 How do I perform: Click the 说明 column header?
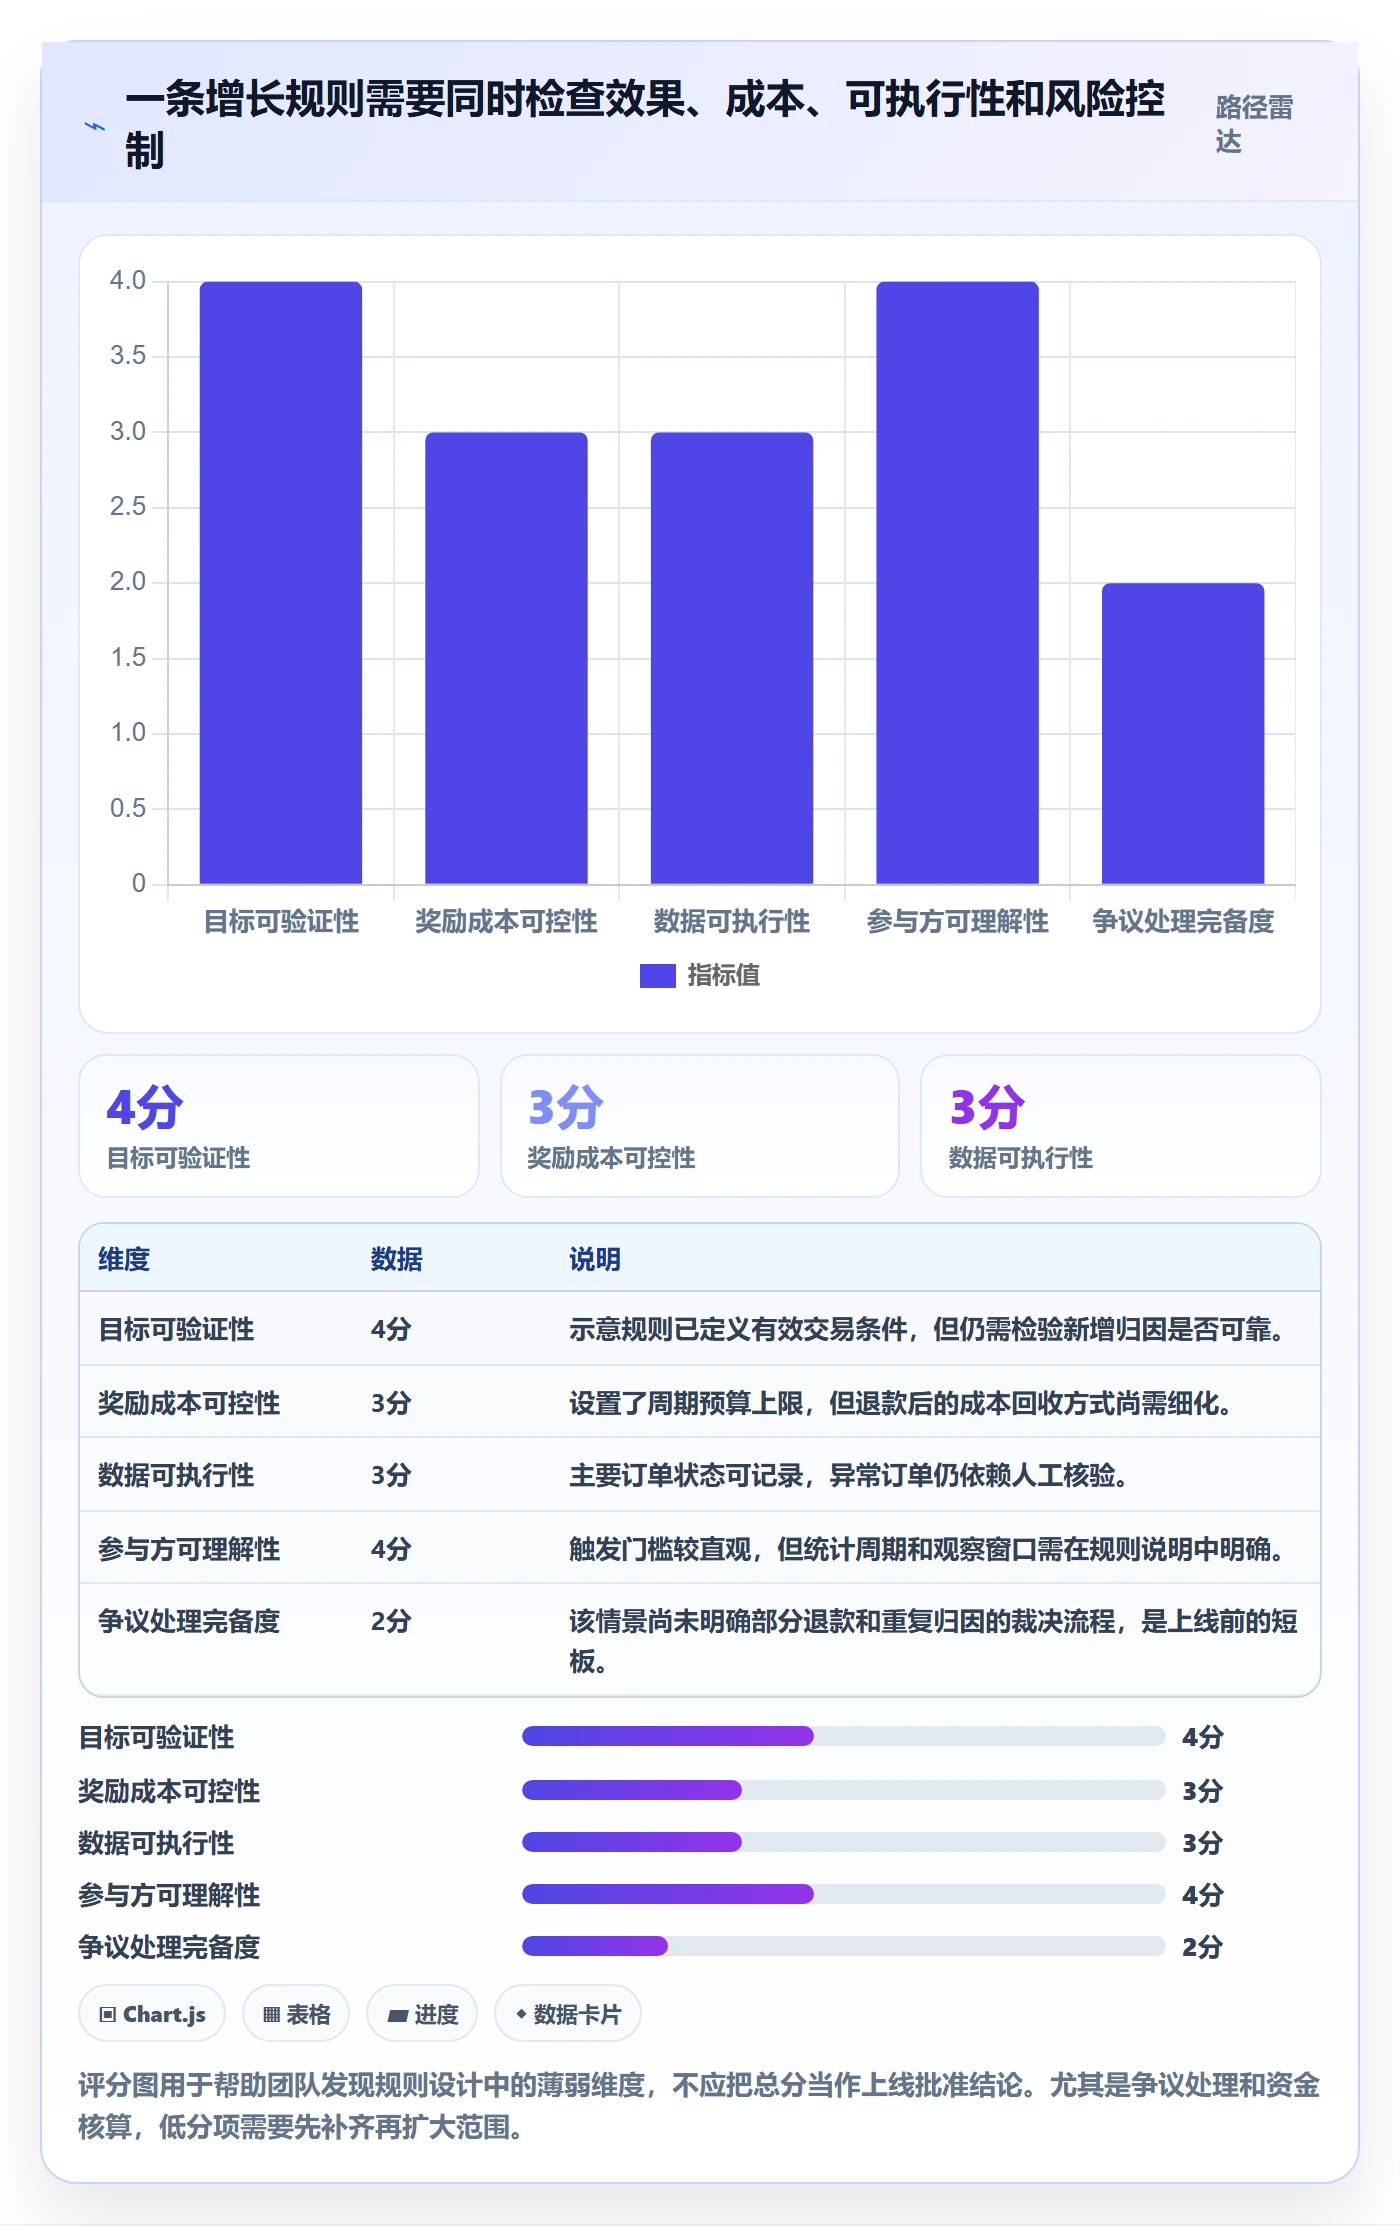tap(595, 1259)
